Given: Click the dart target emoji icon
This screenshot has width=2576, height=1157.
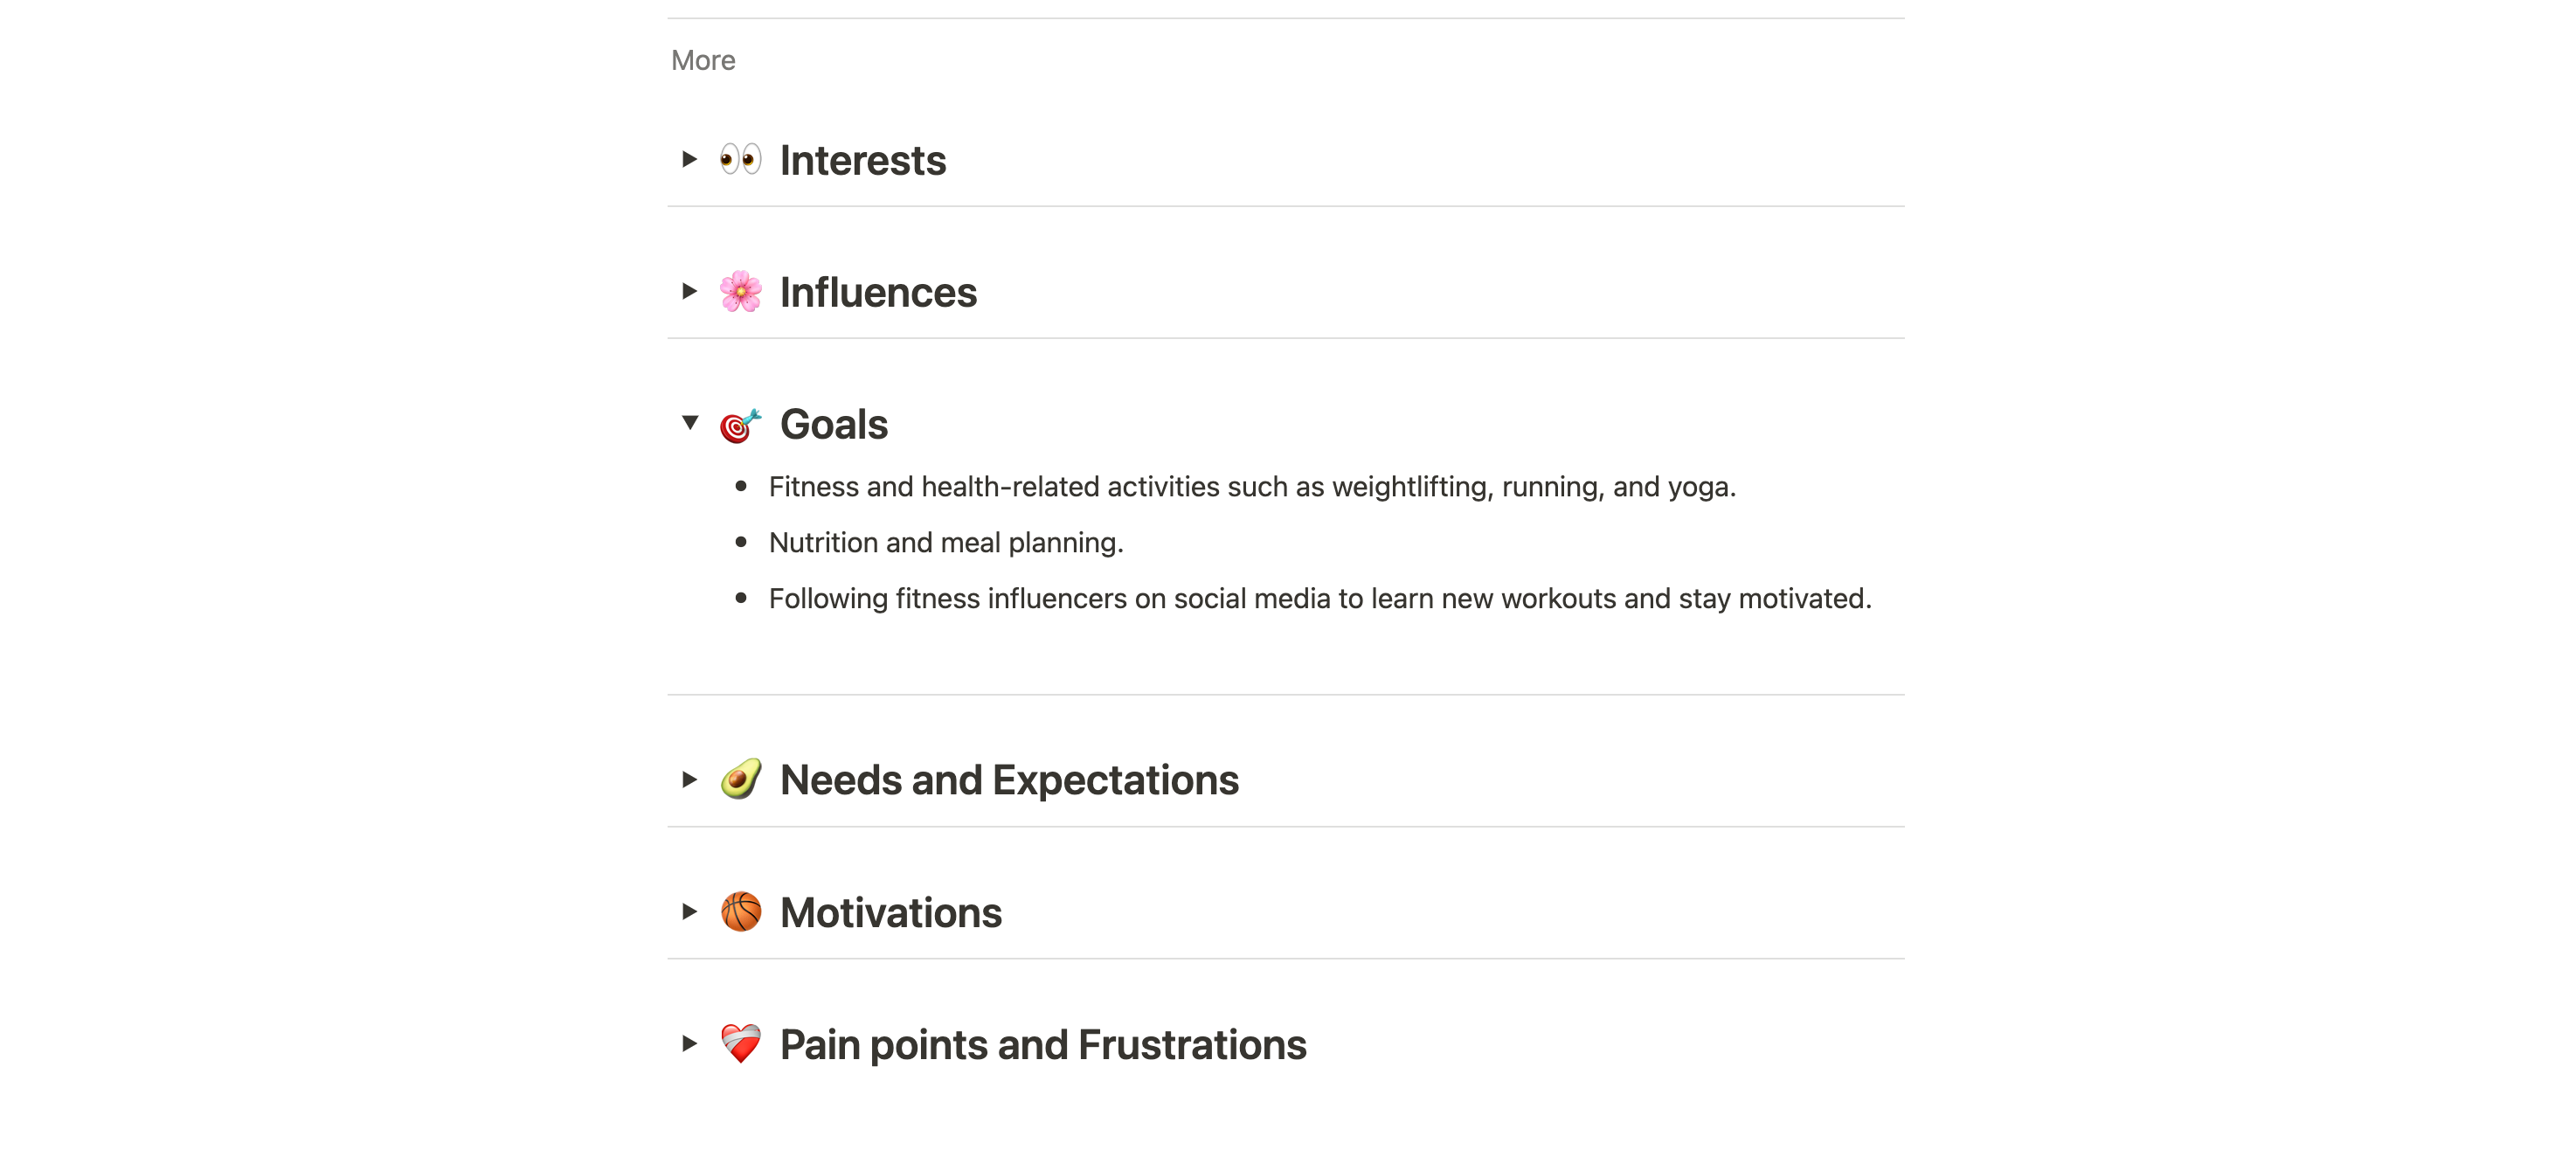Looking at the screenshot, I should 740,425.
